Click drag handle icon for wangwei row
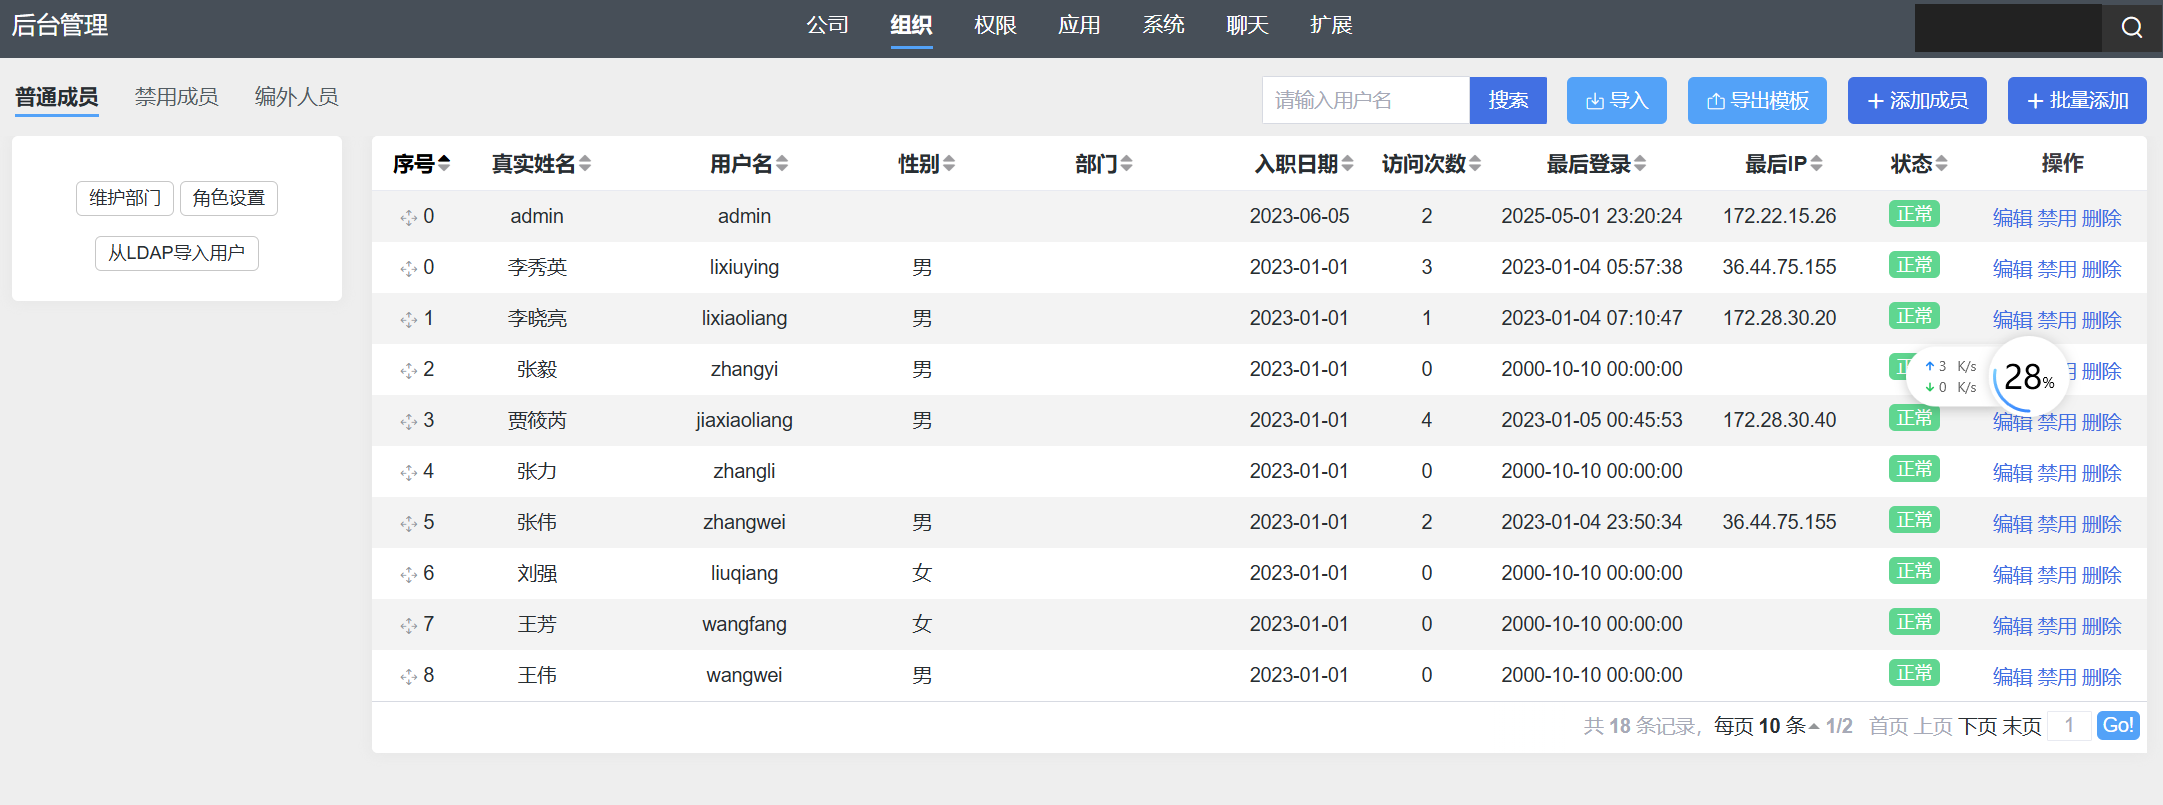 point(408,676)
